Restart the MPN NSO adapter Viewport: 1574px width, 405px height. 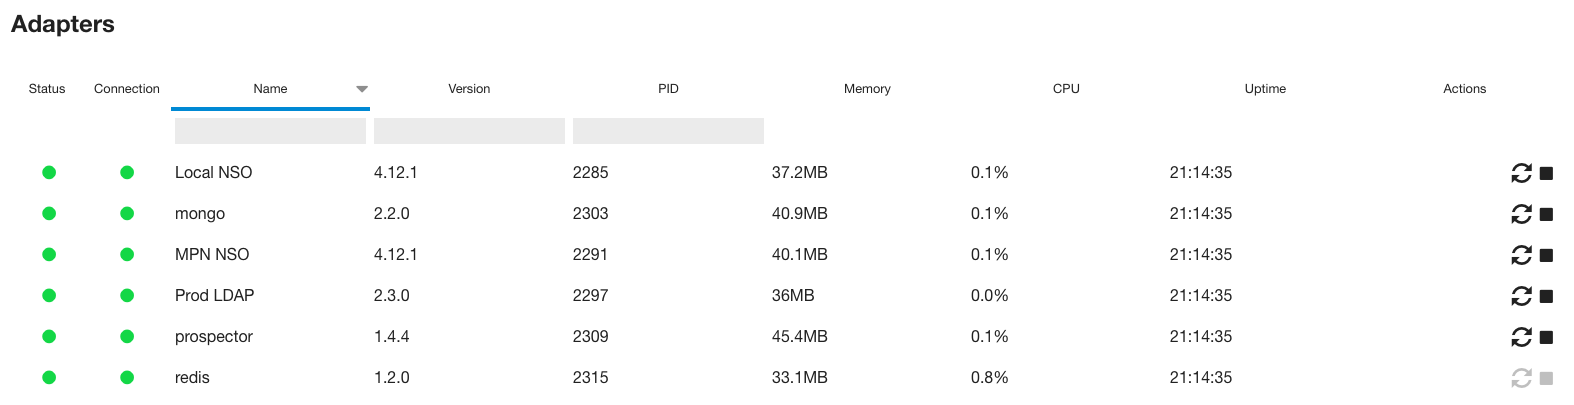(1521, 255)
